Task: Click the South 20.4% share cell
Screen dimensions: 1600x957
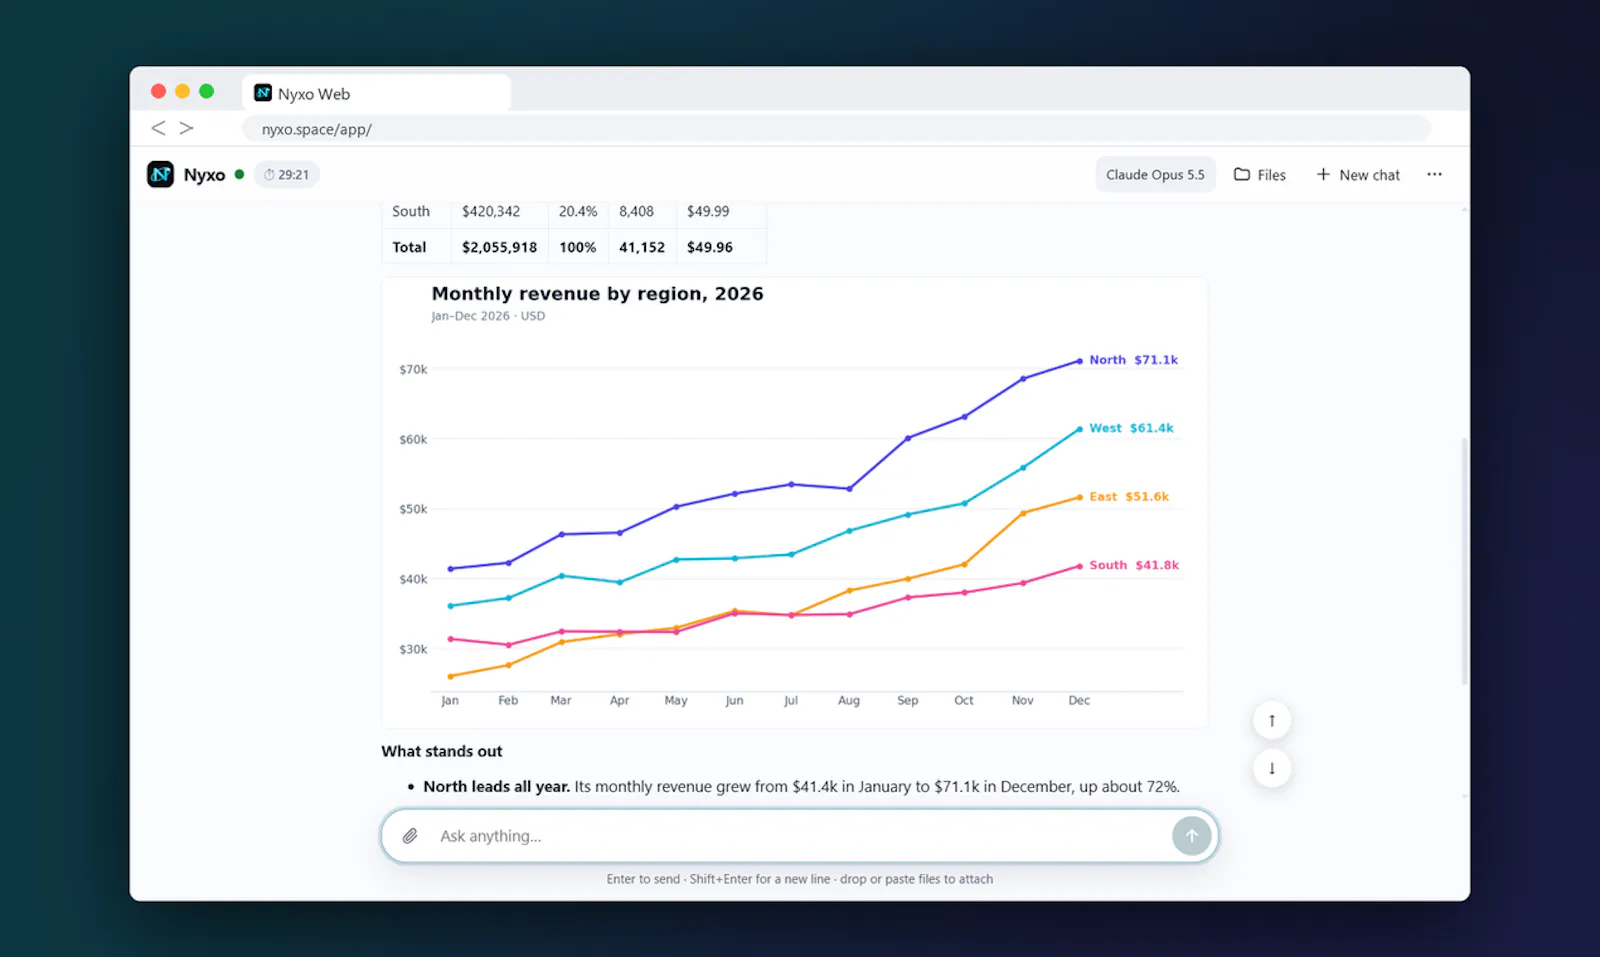Action: (x=578, y=211)
